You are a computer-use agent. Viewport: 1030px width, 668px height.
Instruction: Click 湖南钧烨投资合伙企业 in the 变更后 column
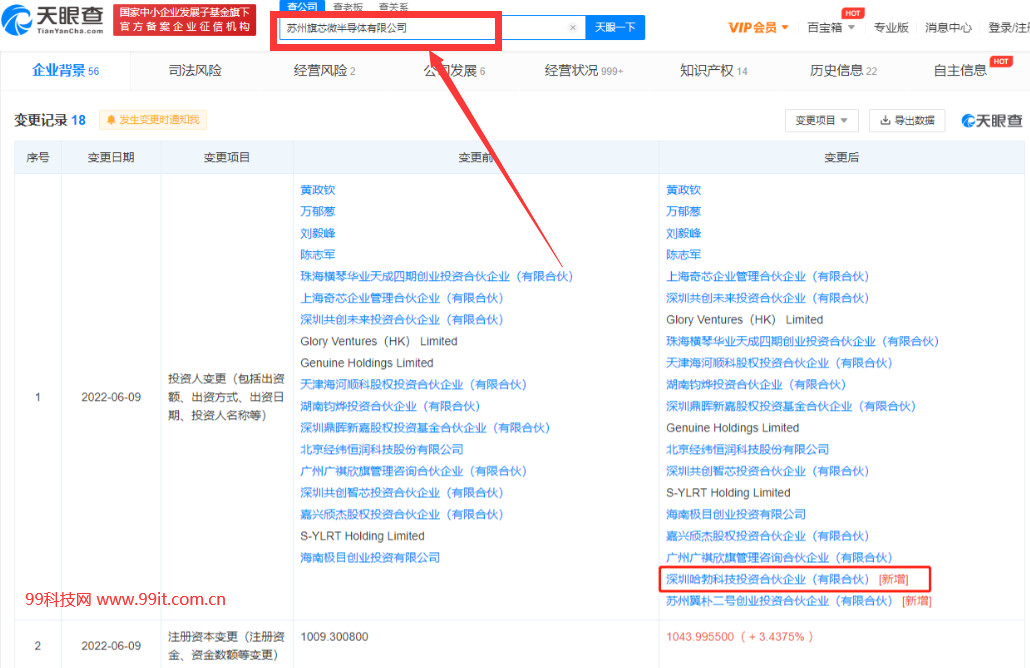click(x=755, y=384)
